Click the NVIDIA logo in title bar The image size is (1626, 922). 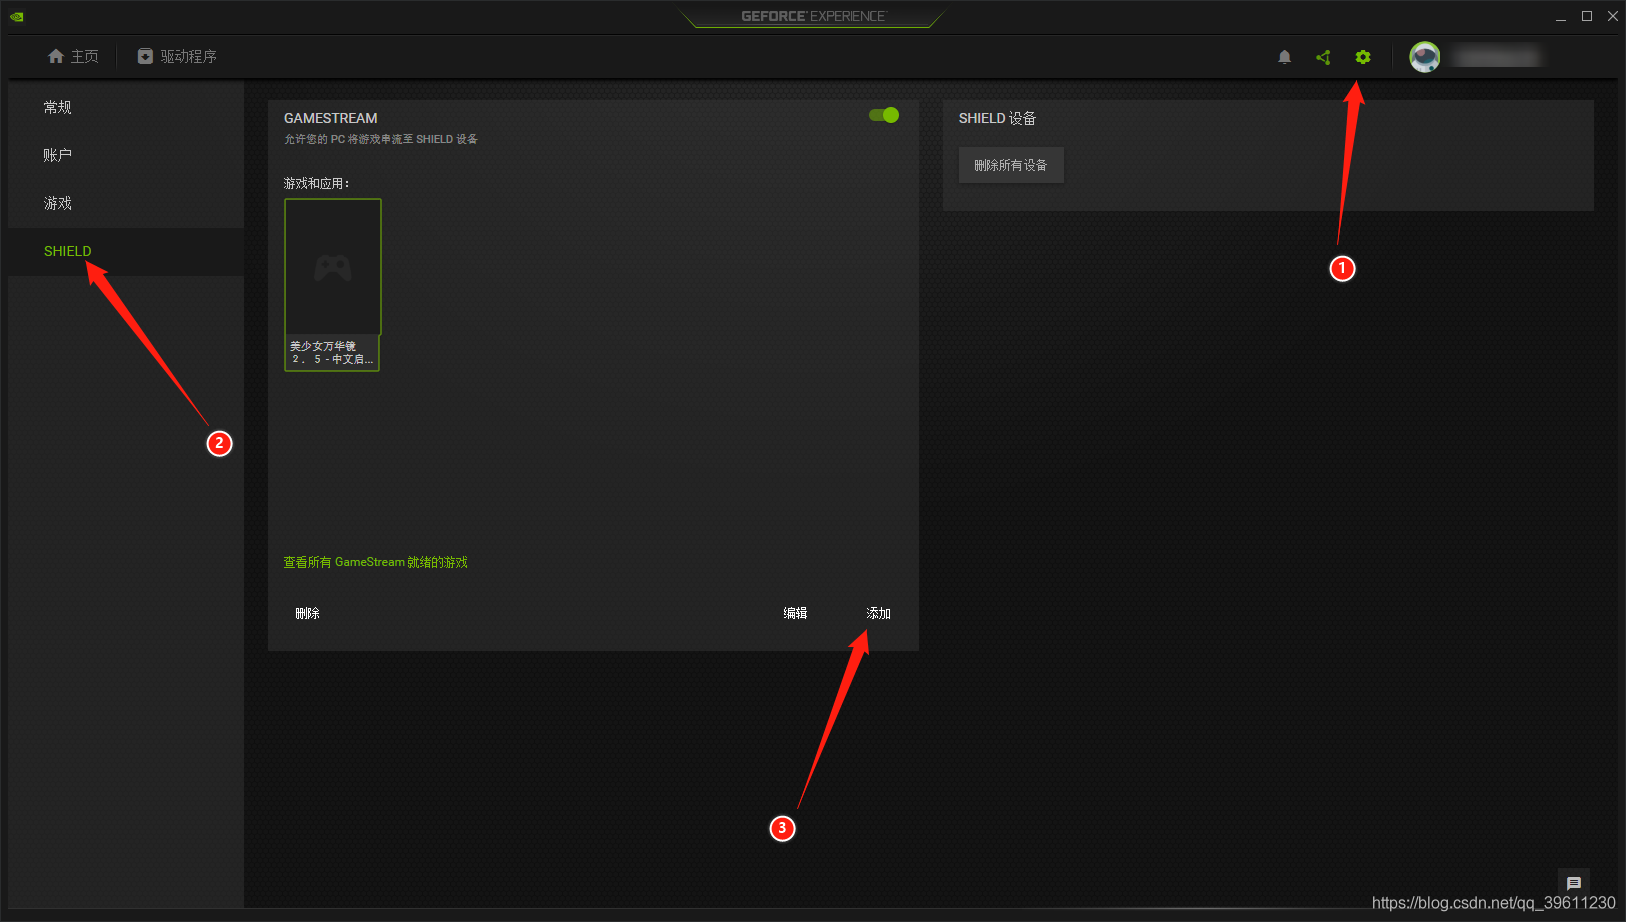pyautogui.click(x=17, y=16)
